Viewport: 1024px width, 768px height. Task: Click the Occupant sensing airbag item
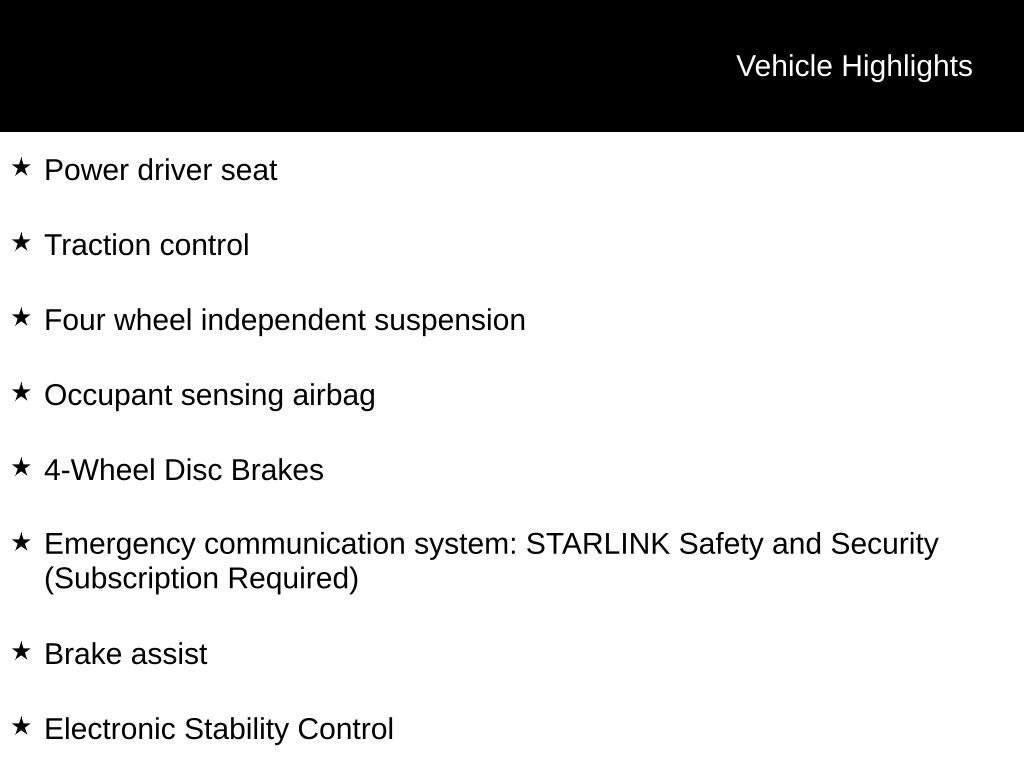[x=210, y=395]
